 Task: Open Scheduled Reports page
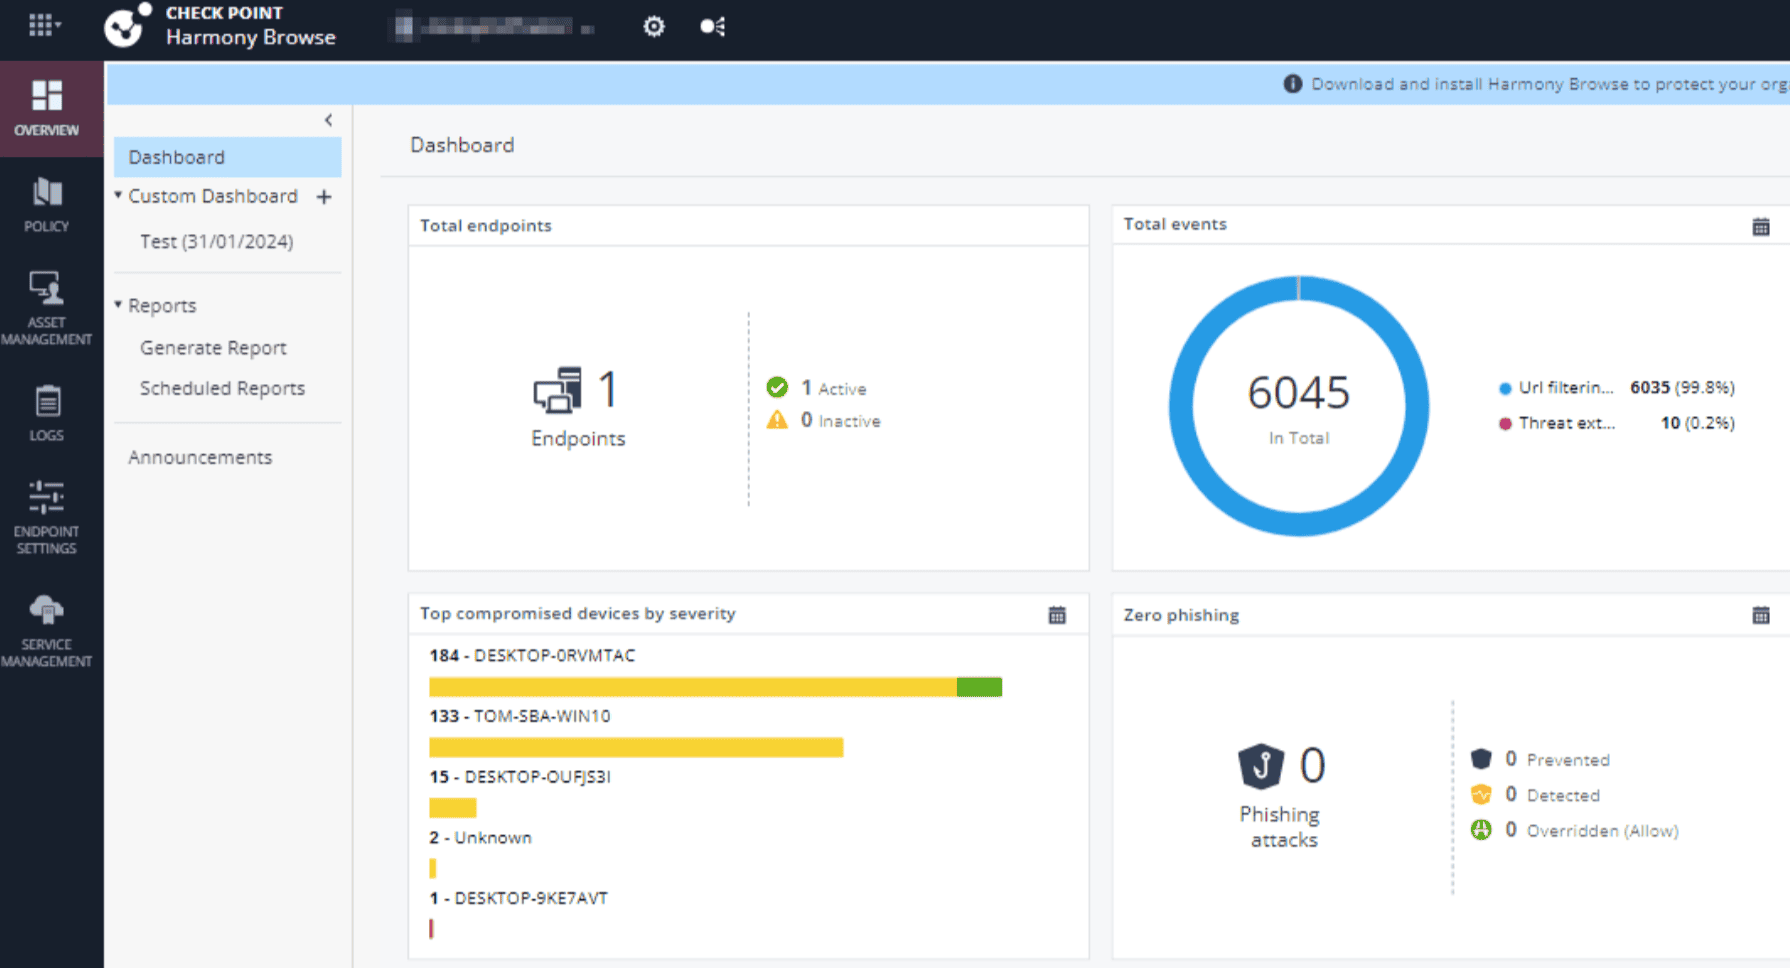point(222,388)
